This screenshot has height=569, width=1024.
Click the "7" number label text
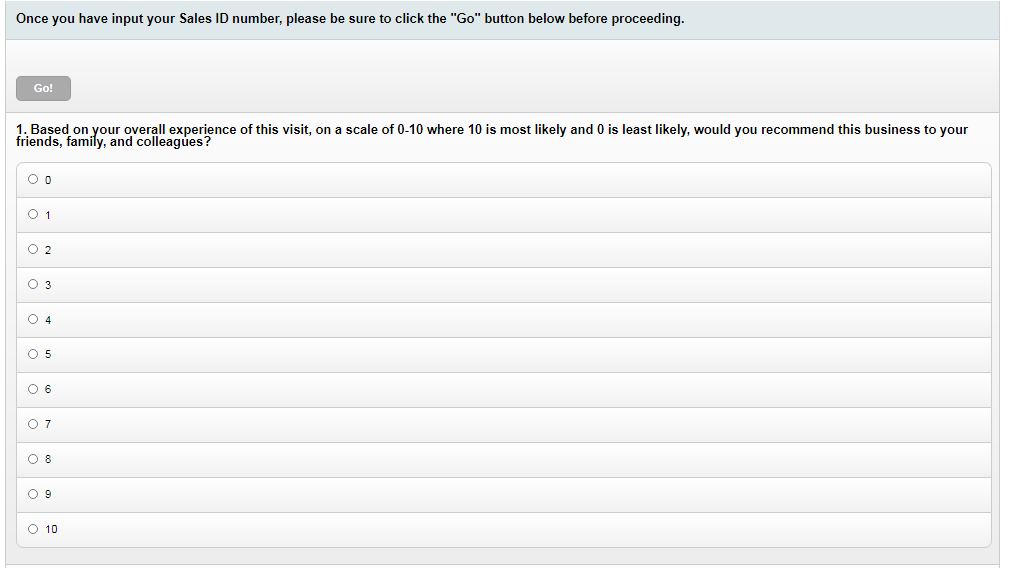click(x=48, y=424)
